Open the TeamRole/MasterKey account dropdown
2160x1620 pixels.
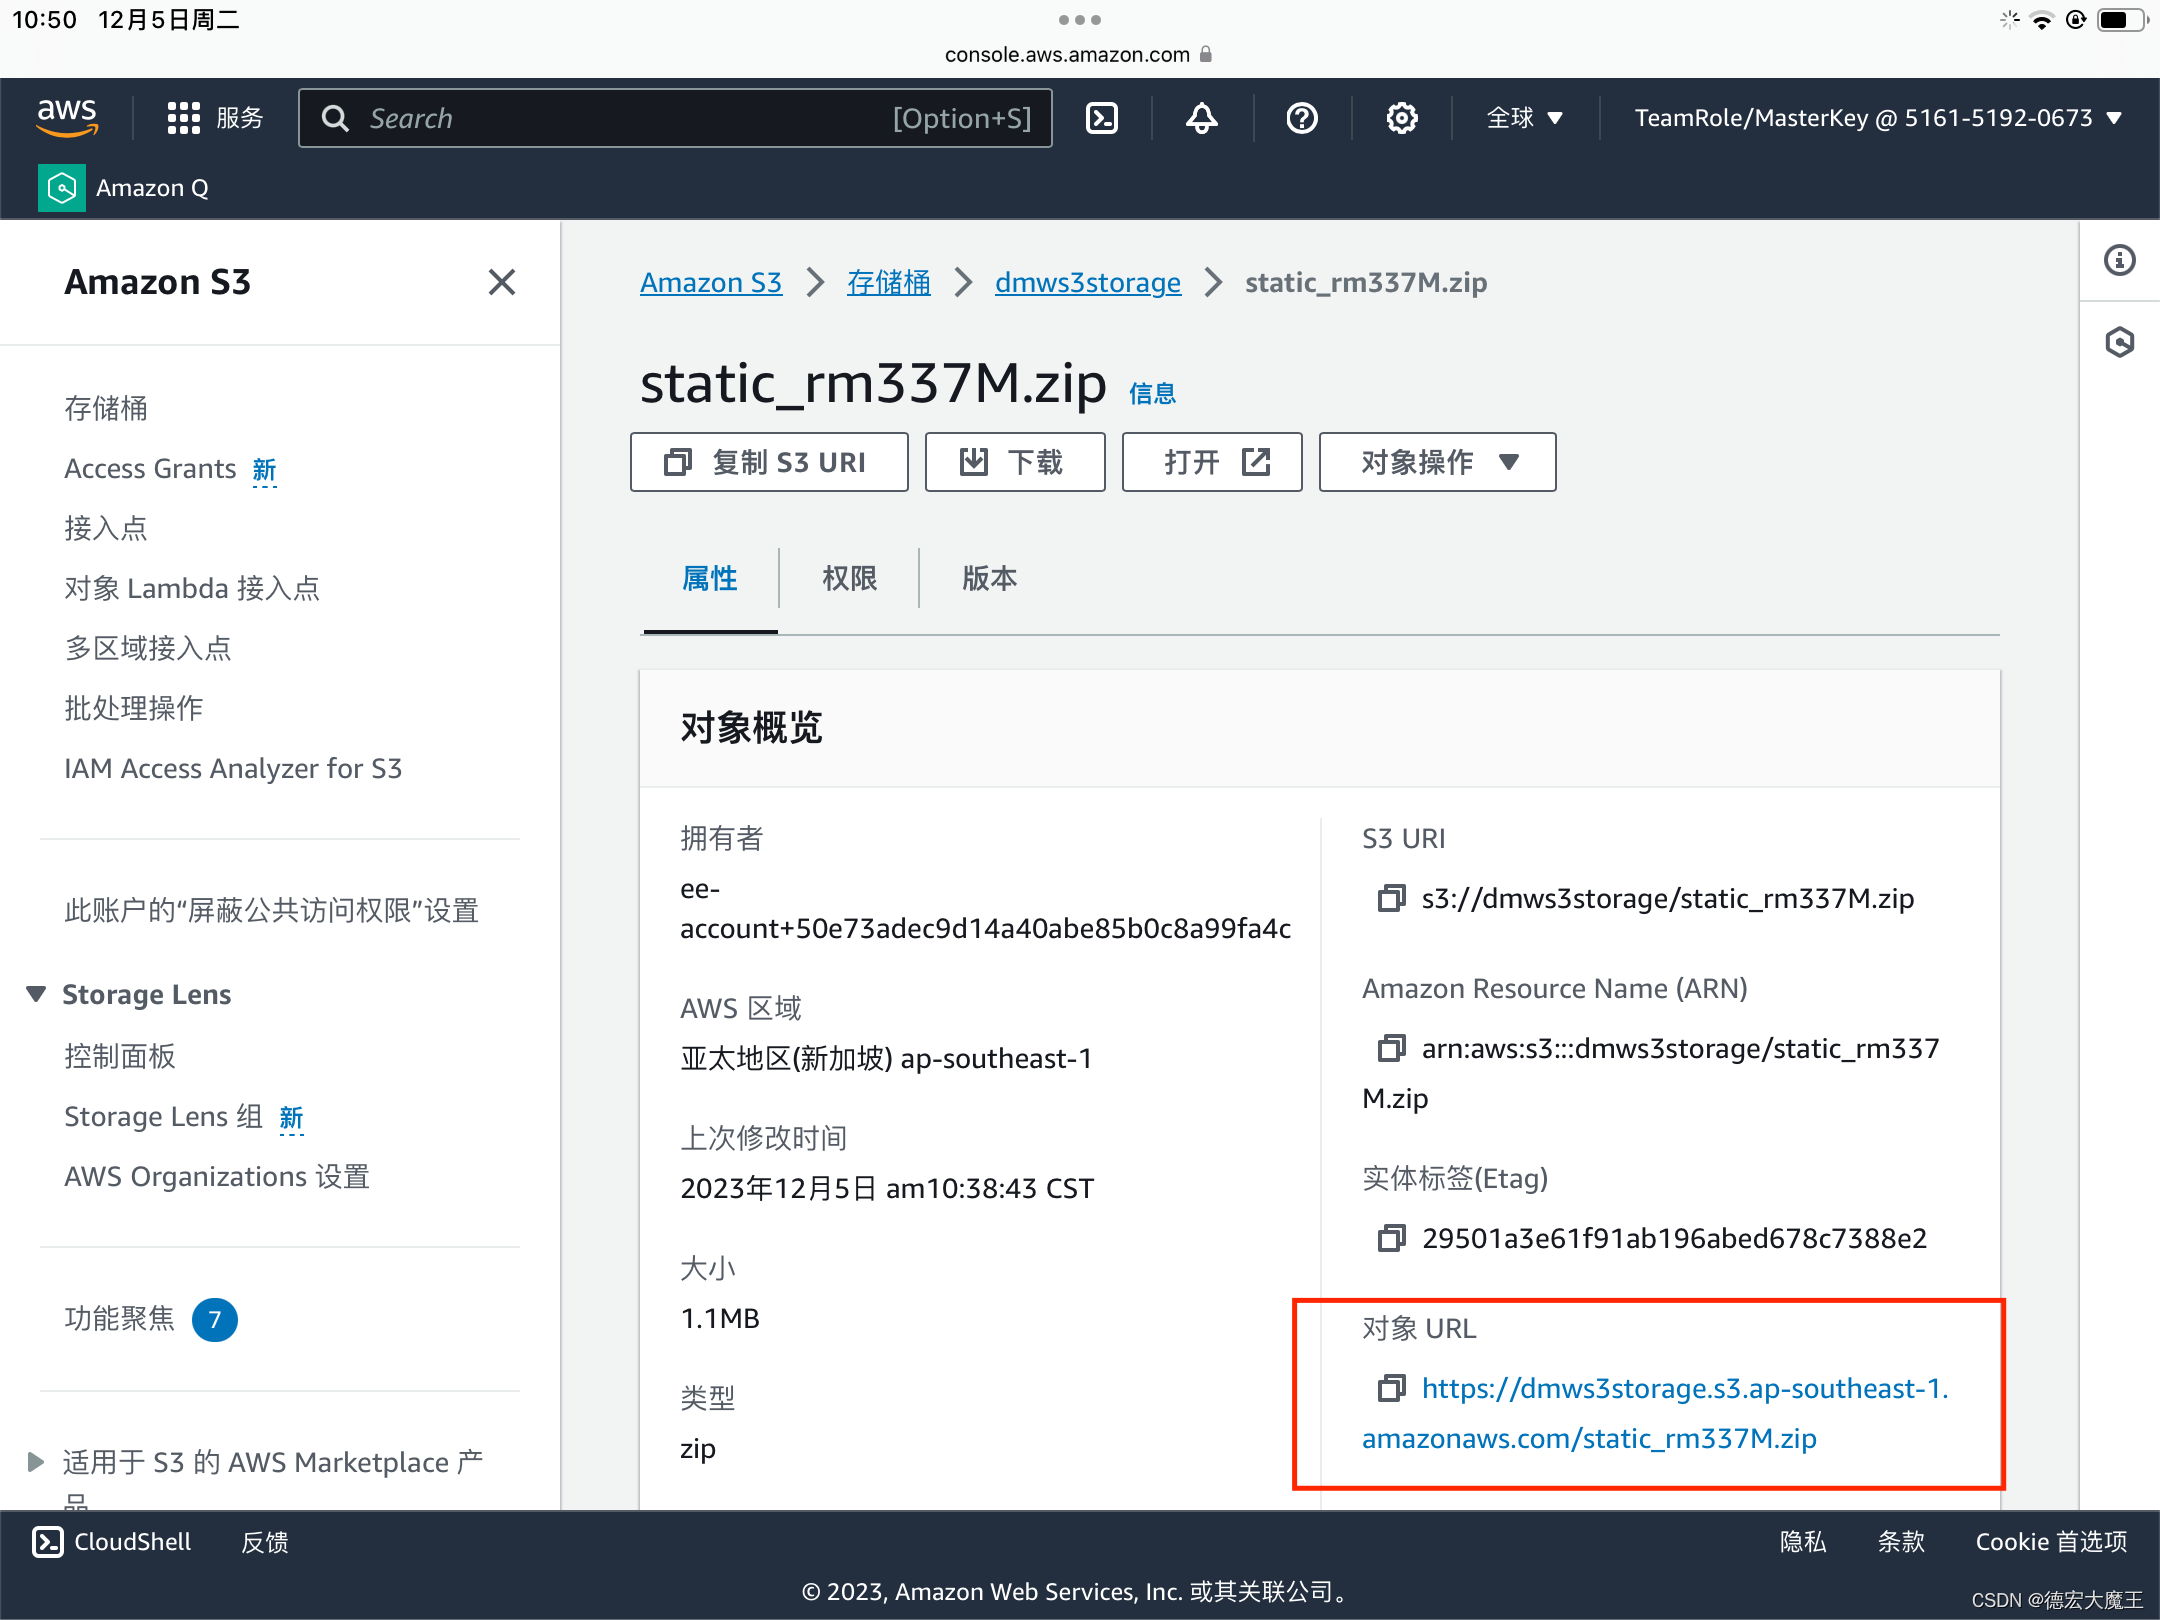(1878, 118)
